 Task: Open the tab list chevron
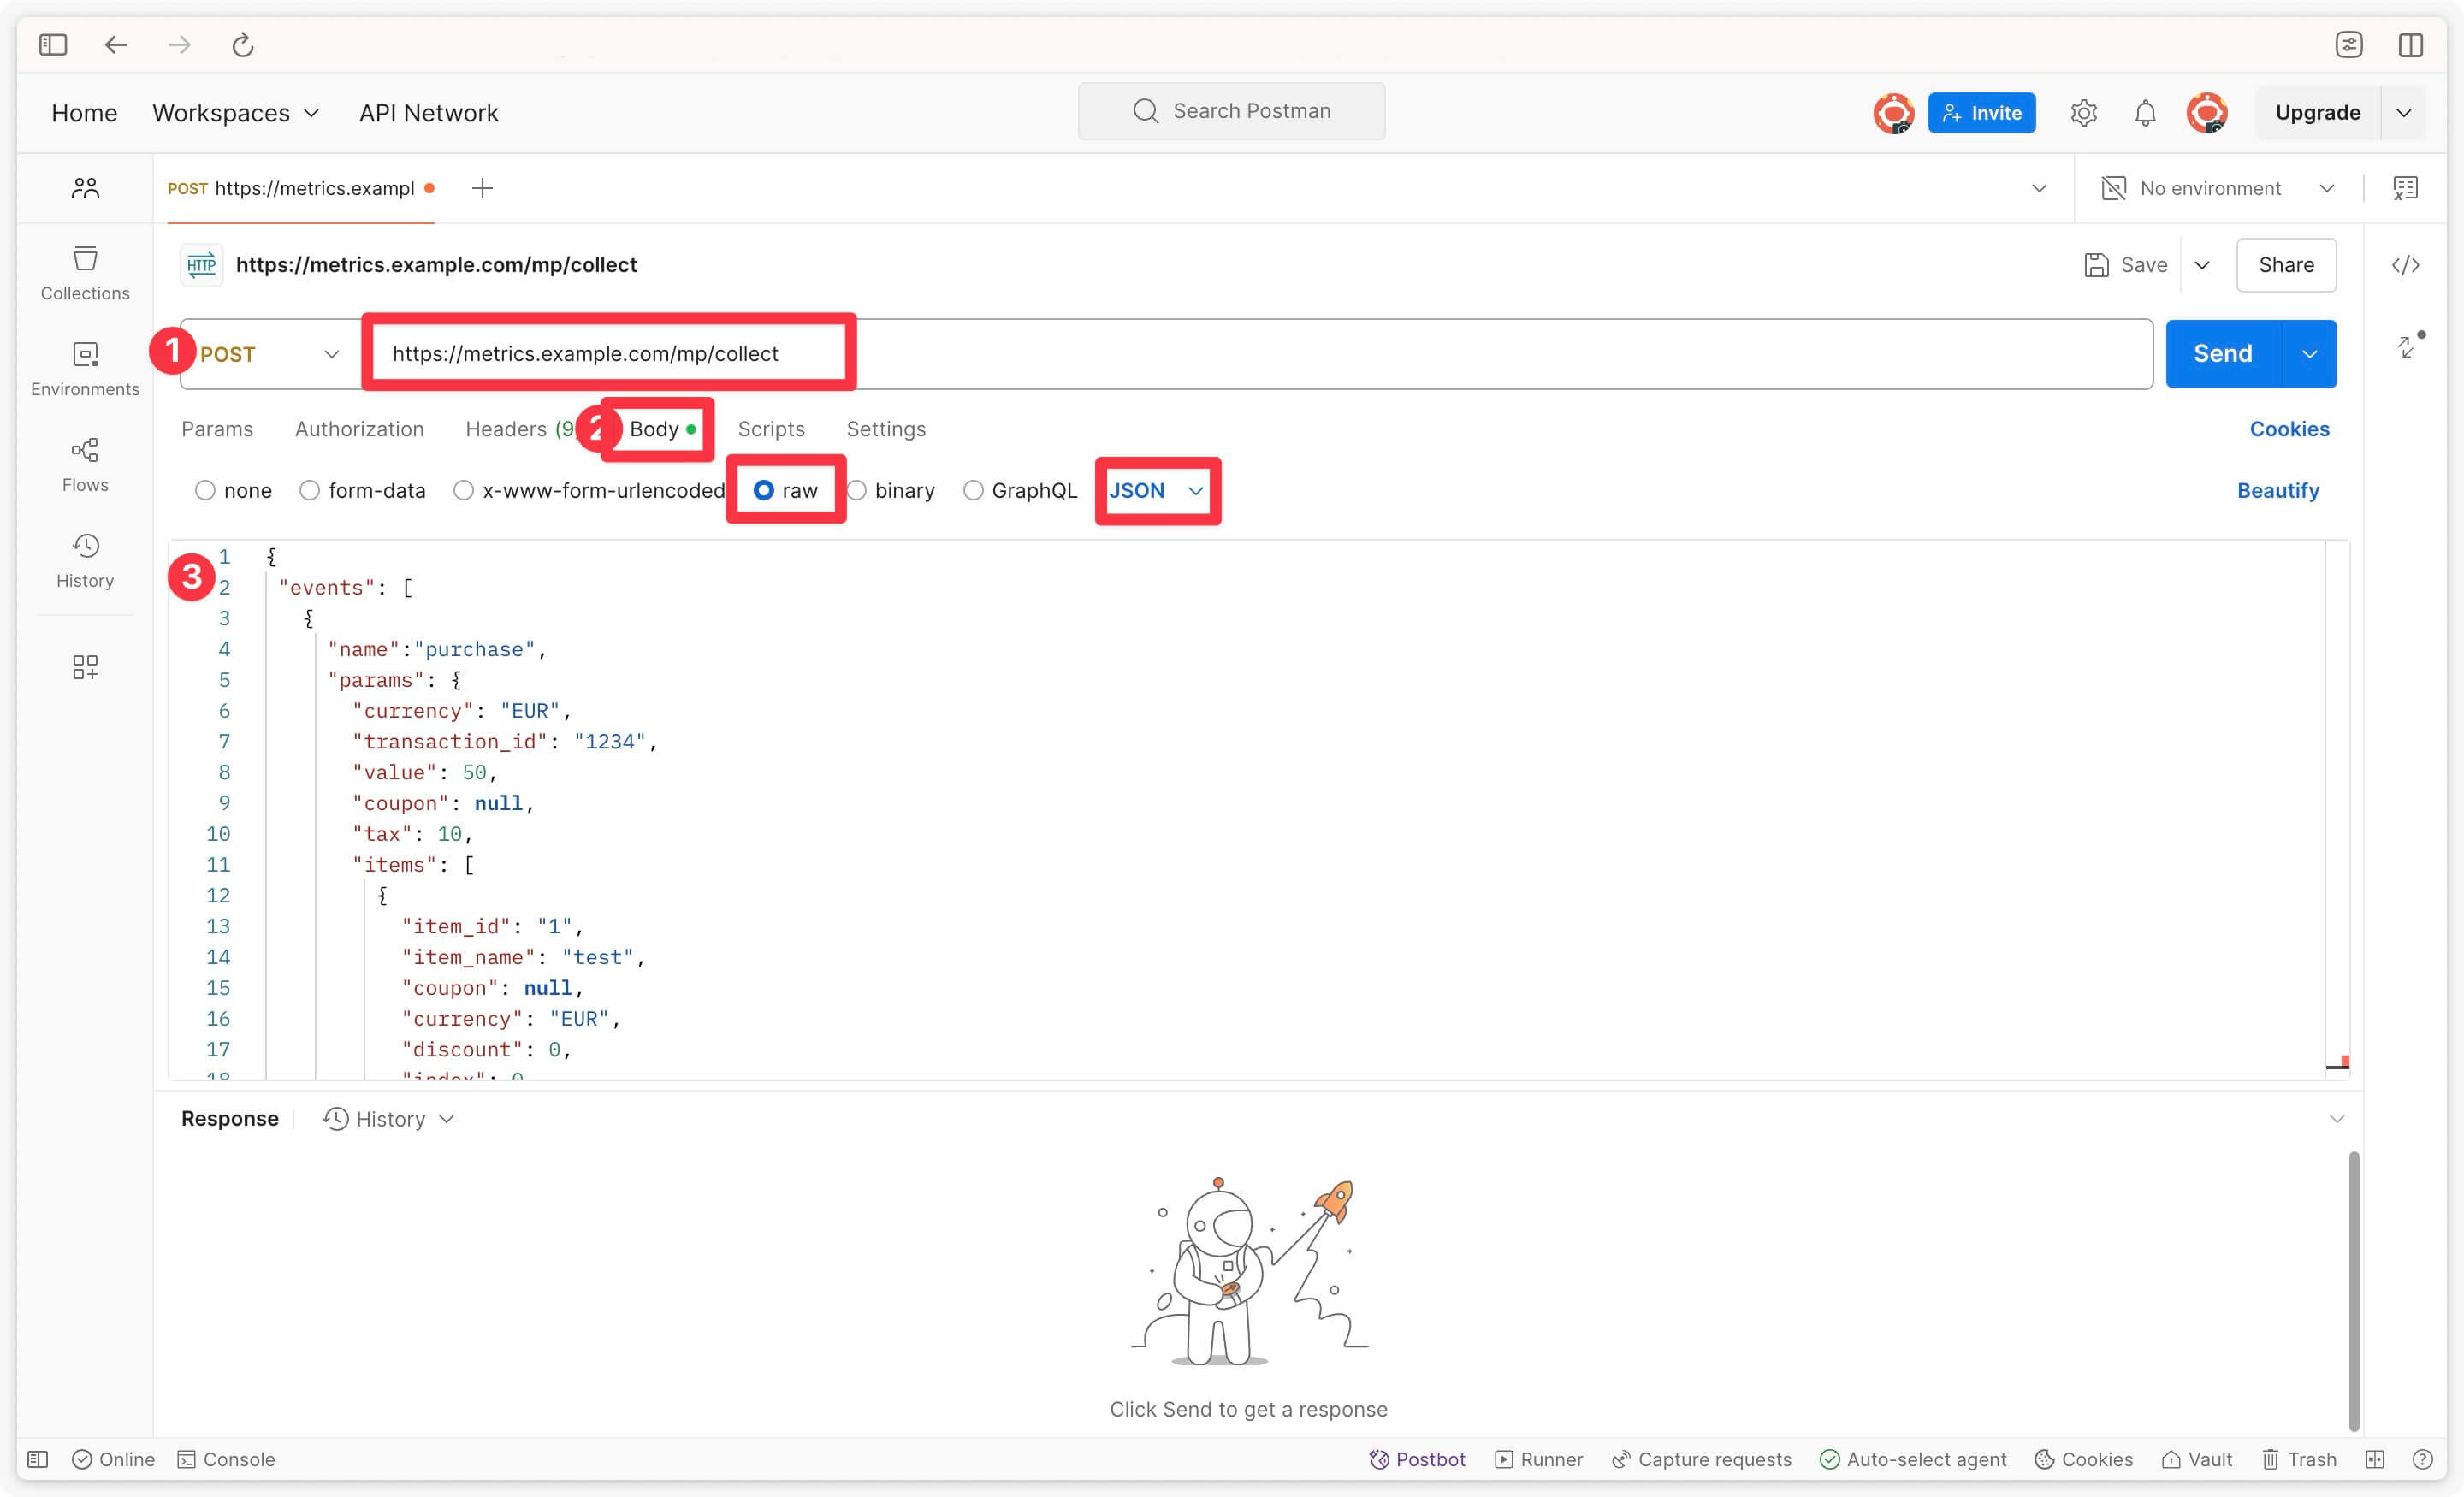tap(2039, 188)
